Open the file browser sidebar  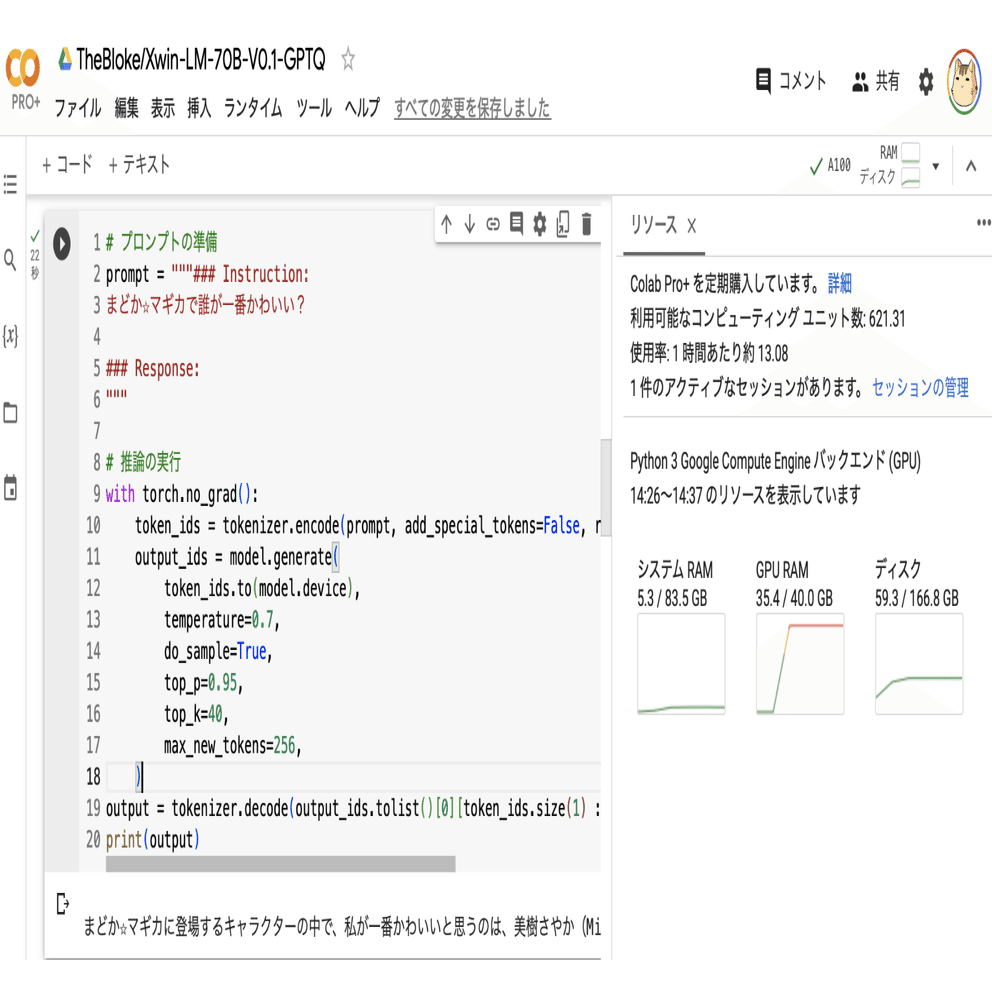(12, 414)
